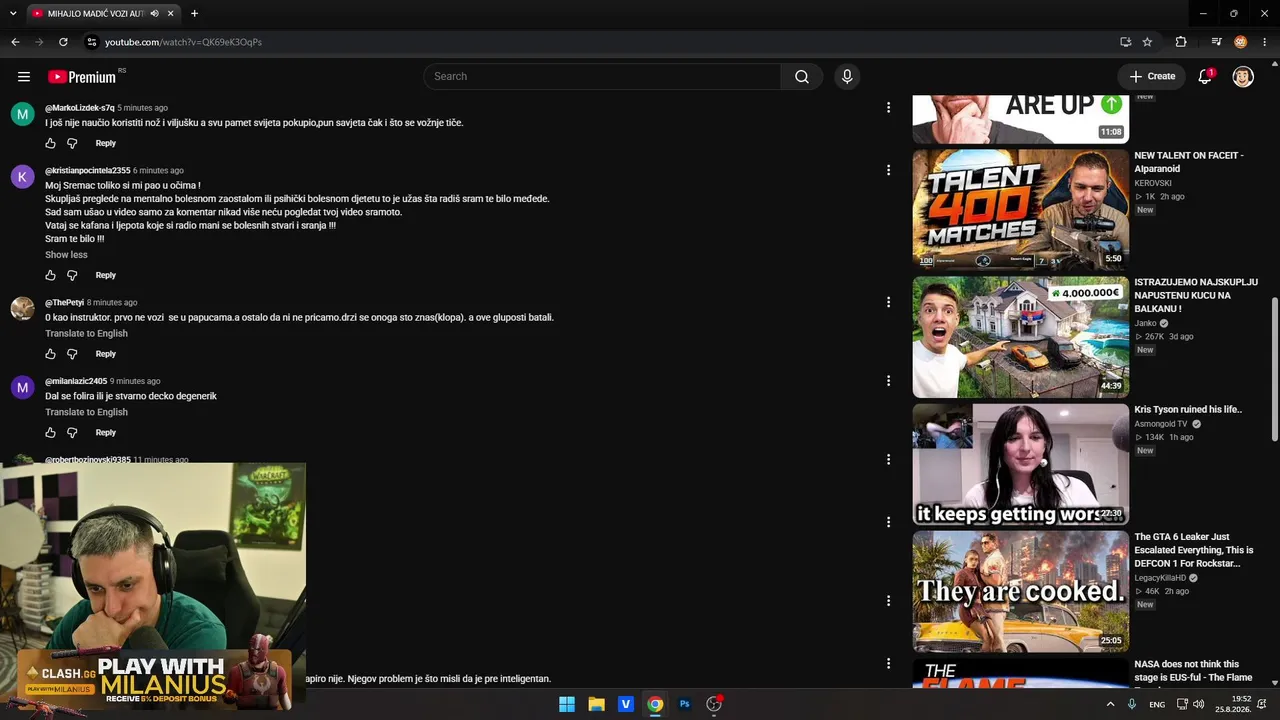The height and width of the screenshot is (720, 1280).
Task: Open the YouTube account avatar menu
Action: (1243, 77)
